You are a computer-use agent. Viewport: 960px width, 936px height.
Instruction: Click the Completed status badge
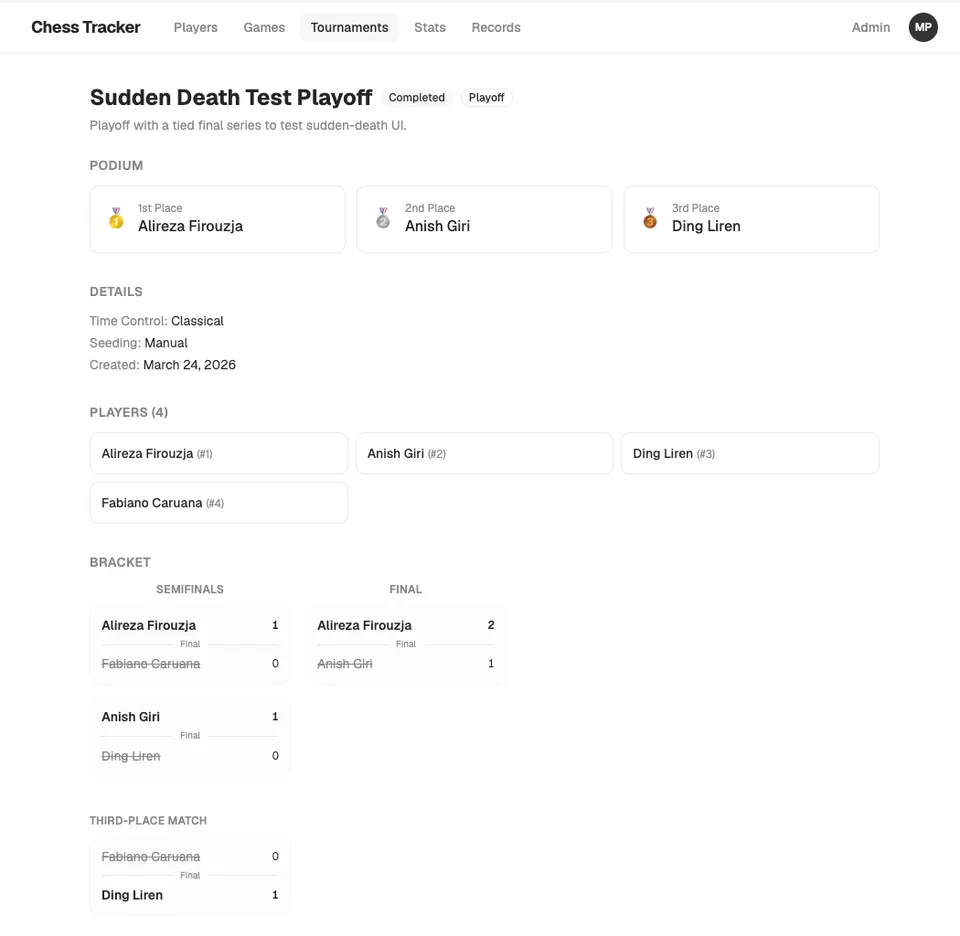[416, 97]
